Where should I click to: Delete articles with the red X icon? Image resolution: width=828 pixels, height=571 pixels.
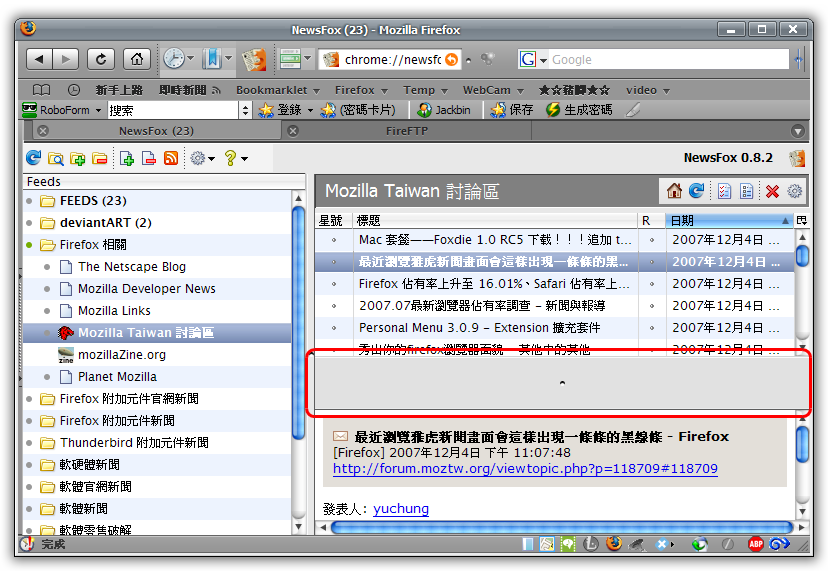point(772,191)
